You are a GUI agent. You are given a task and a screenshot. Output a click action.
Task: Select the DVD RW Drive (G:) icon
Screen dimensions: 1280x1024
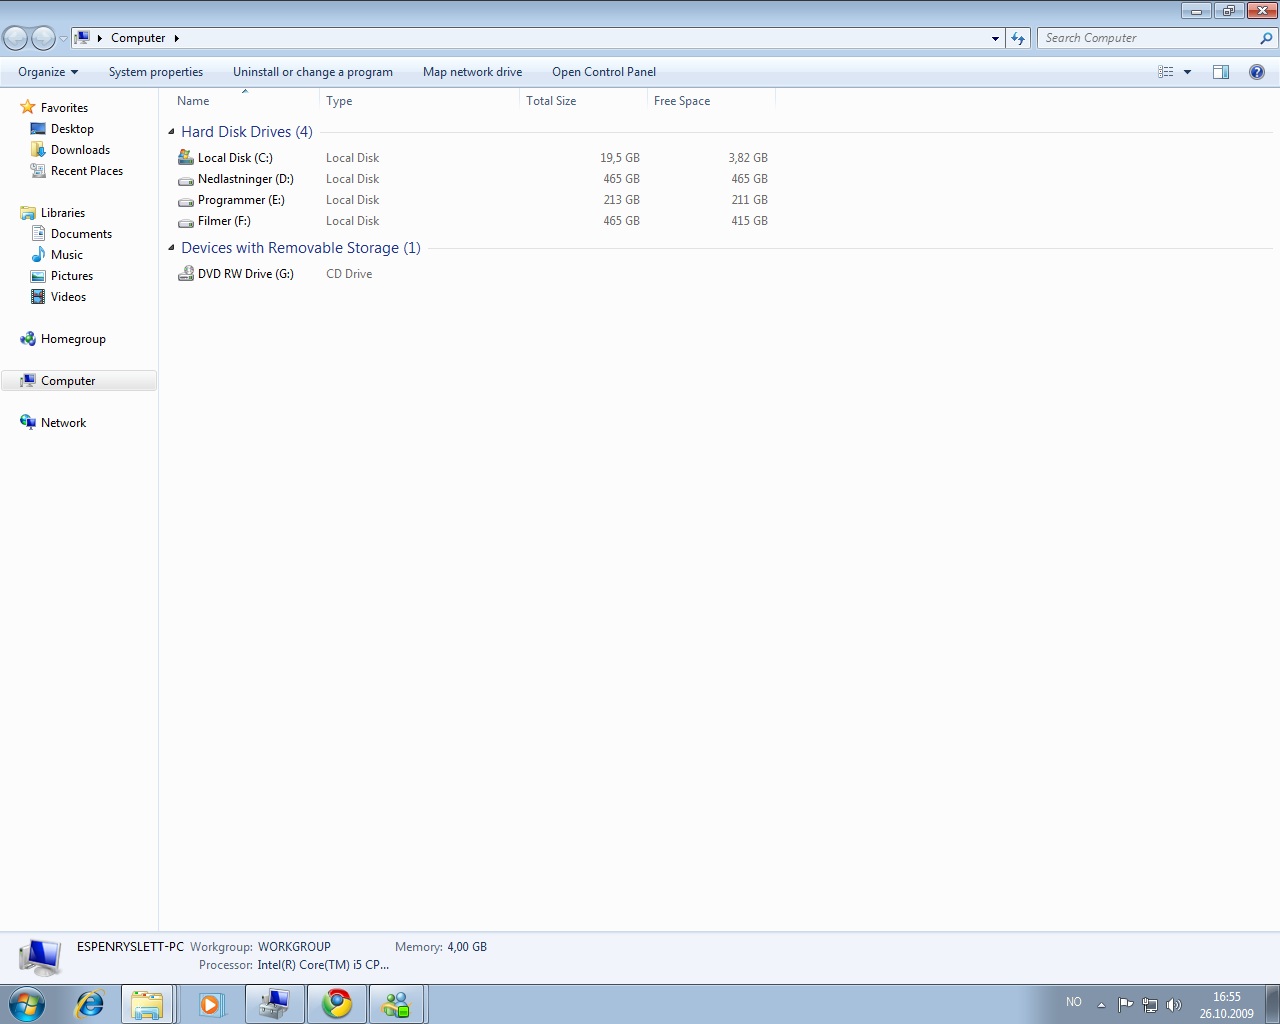[x=186, y=273]
